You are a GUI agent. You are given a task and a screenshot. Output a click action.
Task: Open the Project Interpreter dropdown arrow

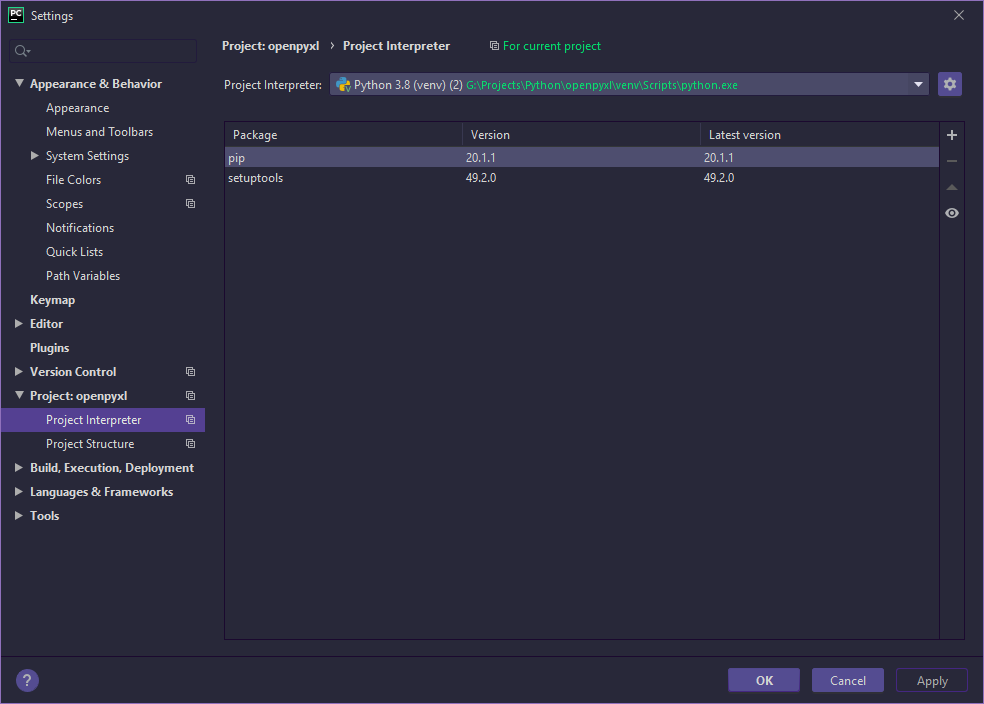918,85
